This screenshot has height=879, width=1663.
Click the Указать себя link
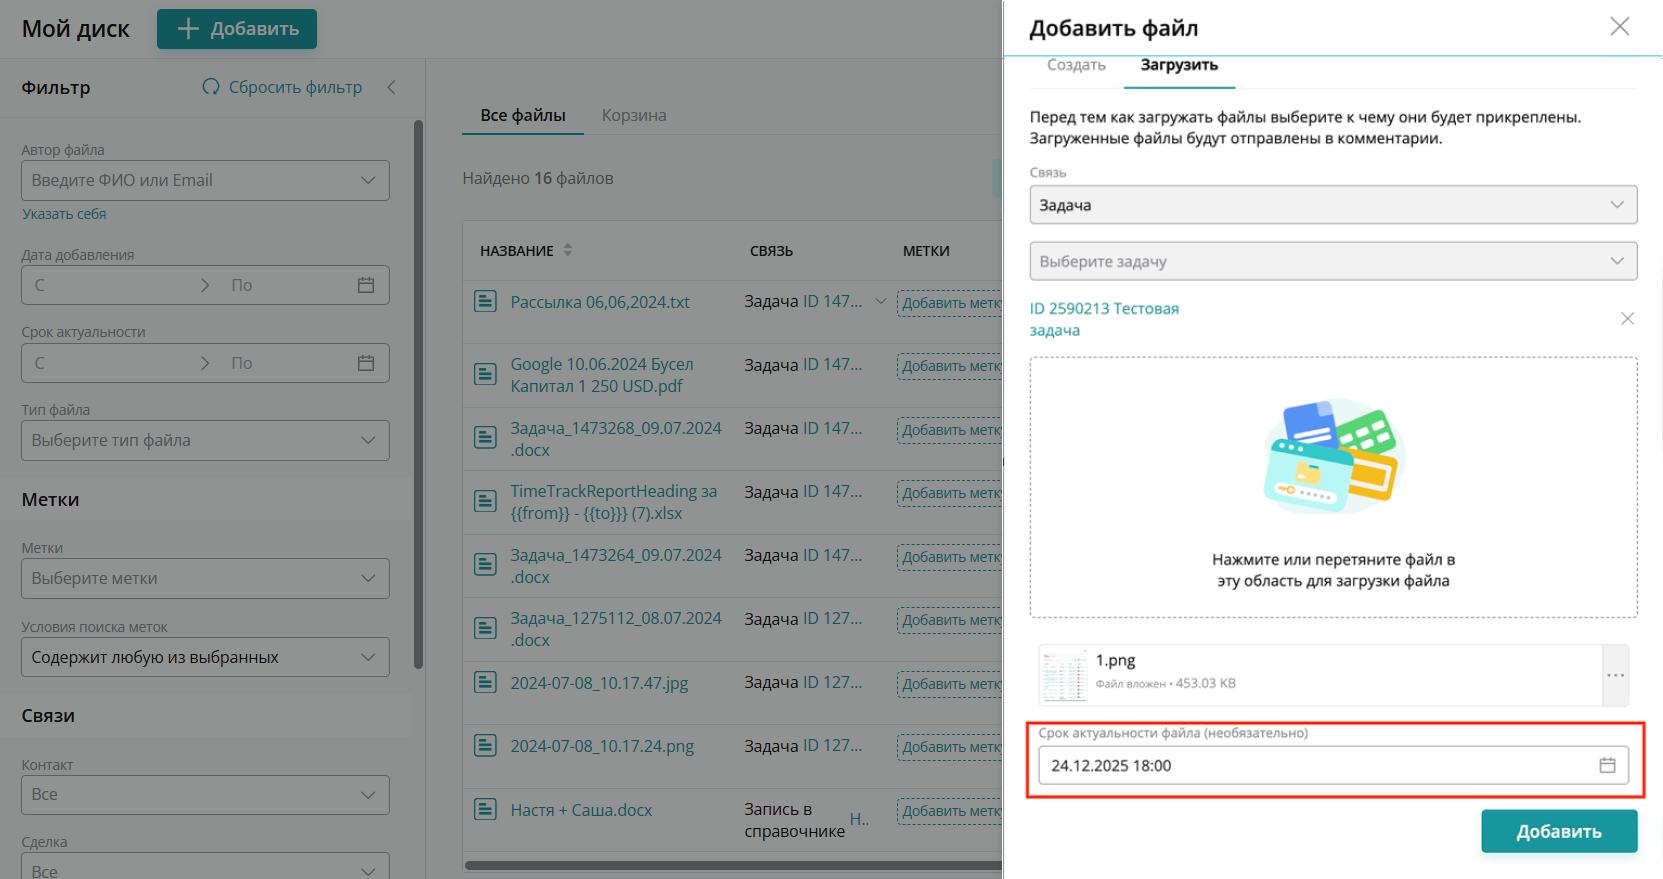(64, 214)
